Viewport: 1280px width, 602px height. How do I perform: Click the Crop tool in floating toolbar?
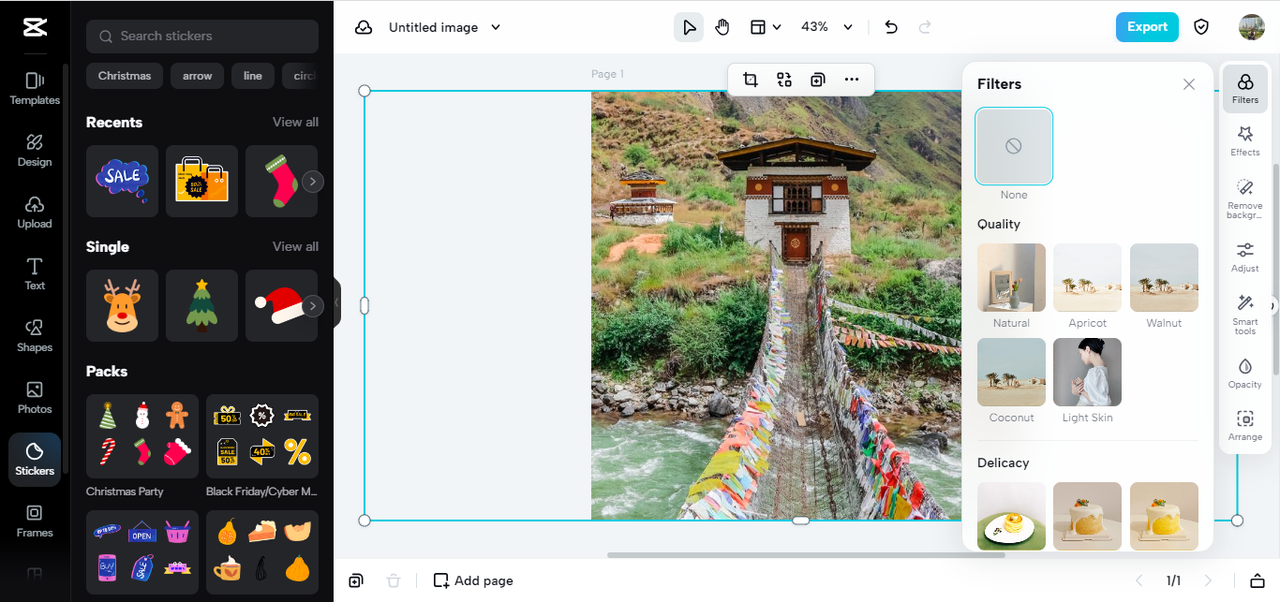[750, 80]
